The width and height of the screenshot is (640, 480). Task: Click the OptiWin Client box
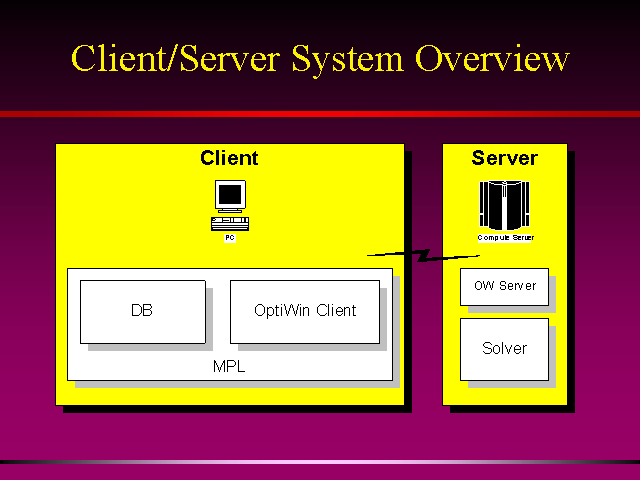[x=304, y=311]
